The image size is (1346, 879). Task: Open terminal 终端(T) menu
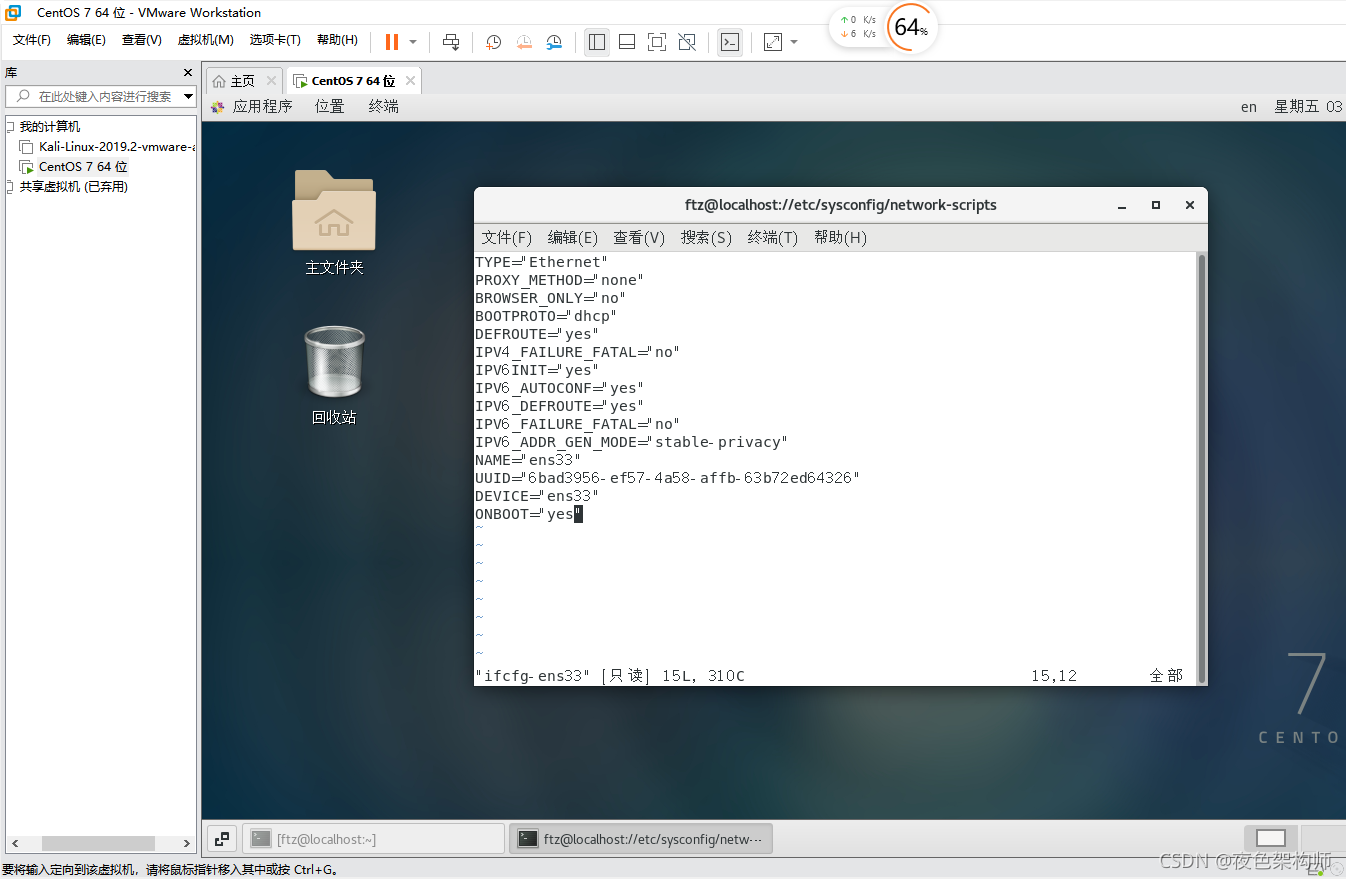(x=773, y=238)
